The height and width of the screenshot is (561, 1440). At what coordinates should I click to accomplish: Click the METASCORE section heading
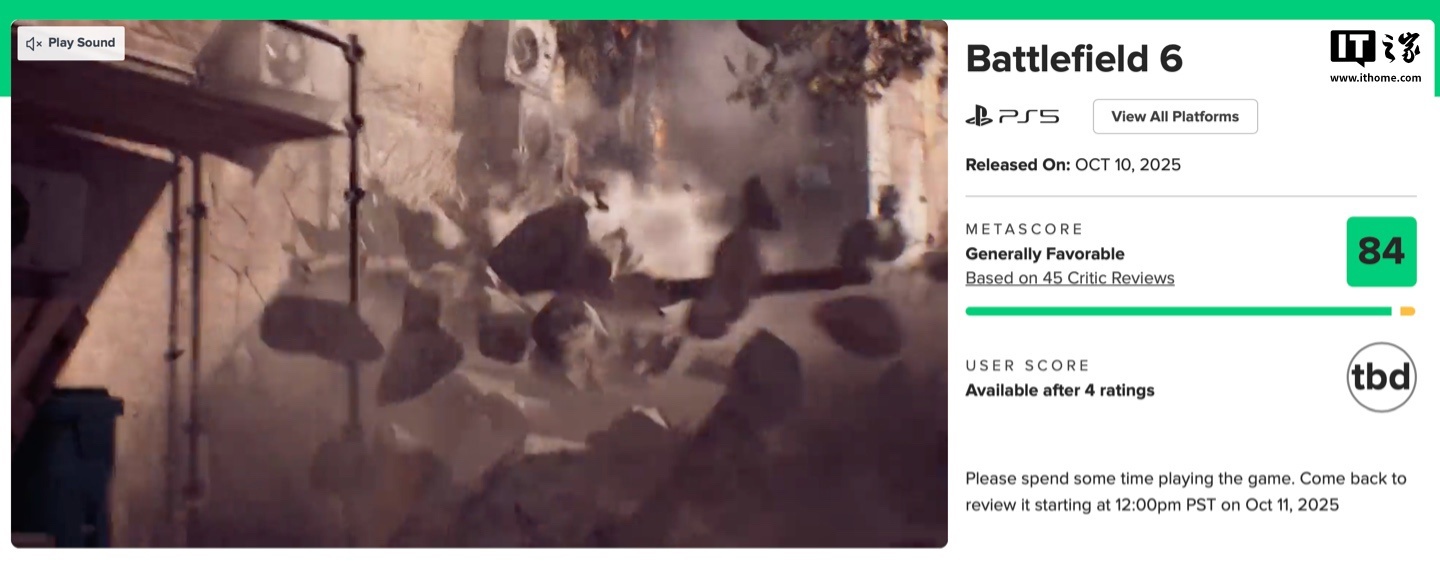pos(1024,229)
